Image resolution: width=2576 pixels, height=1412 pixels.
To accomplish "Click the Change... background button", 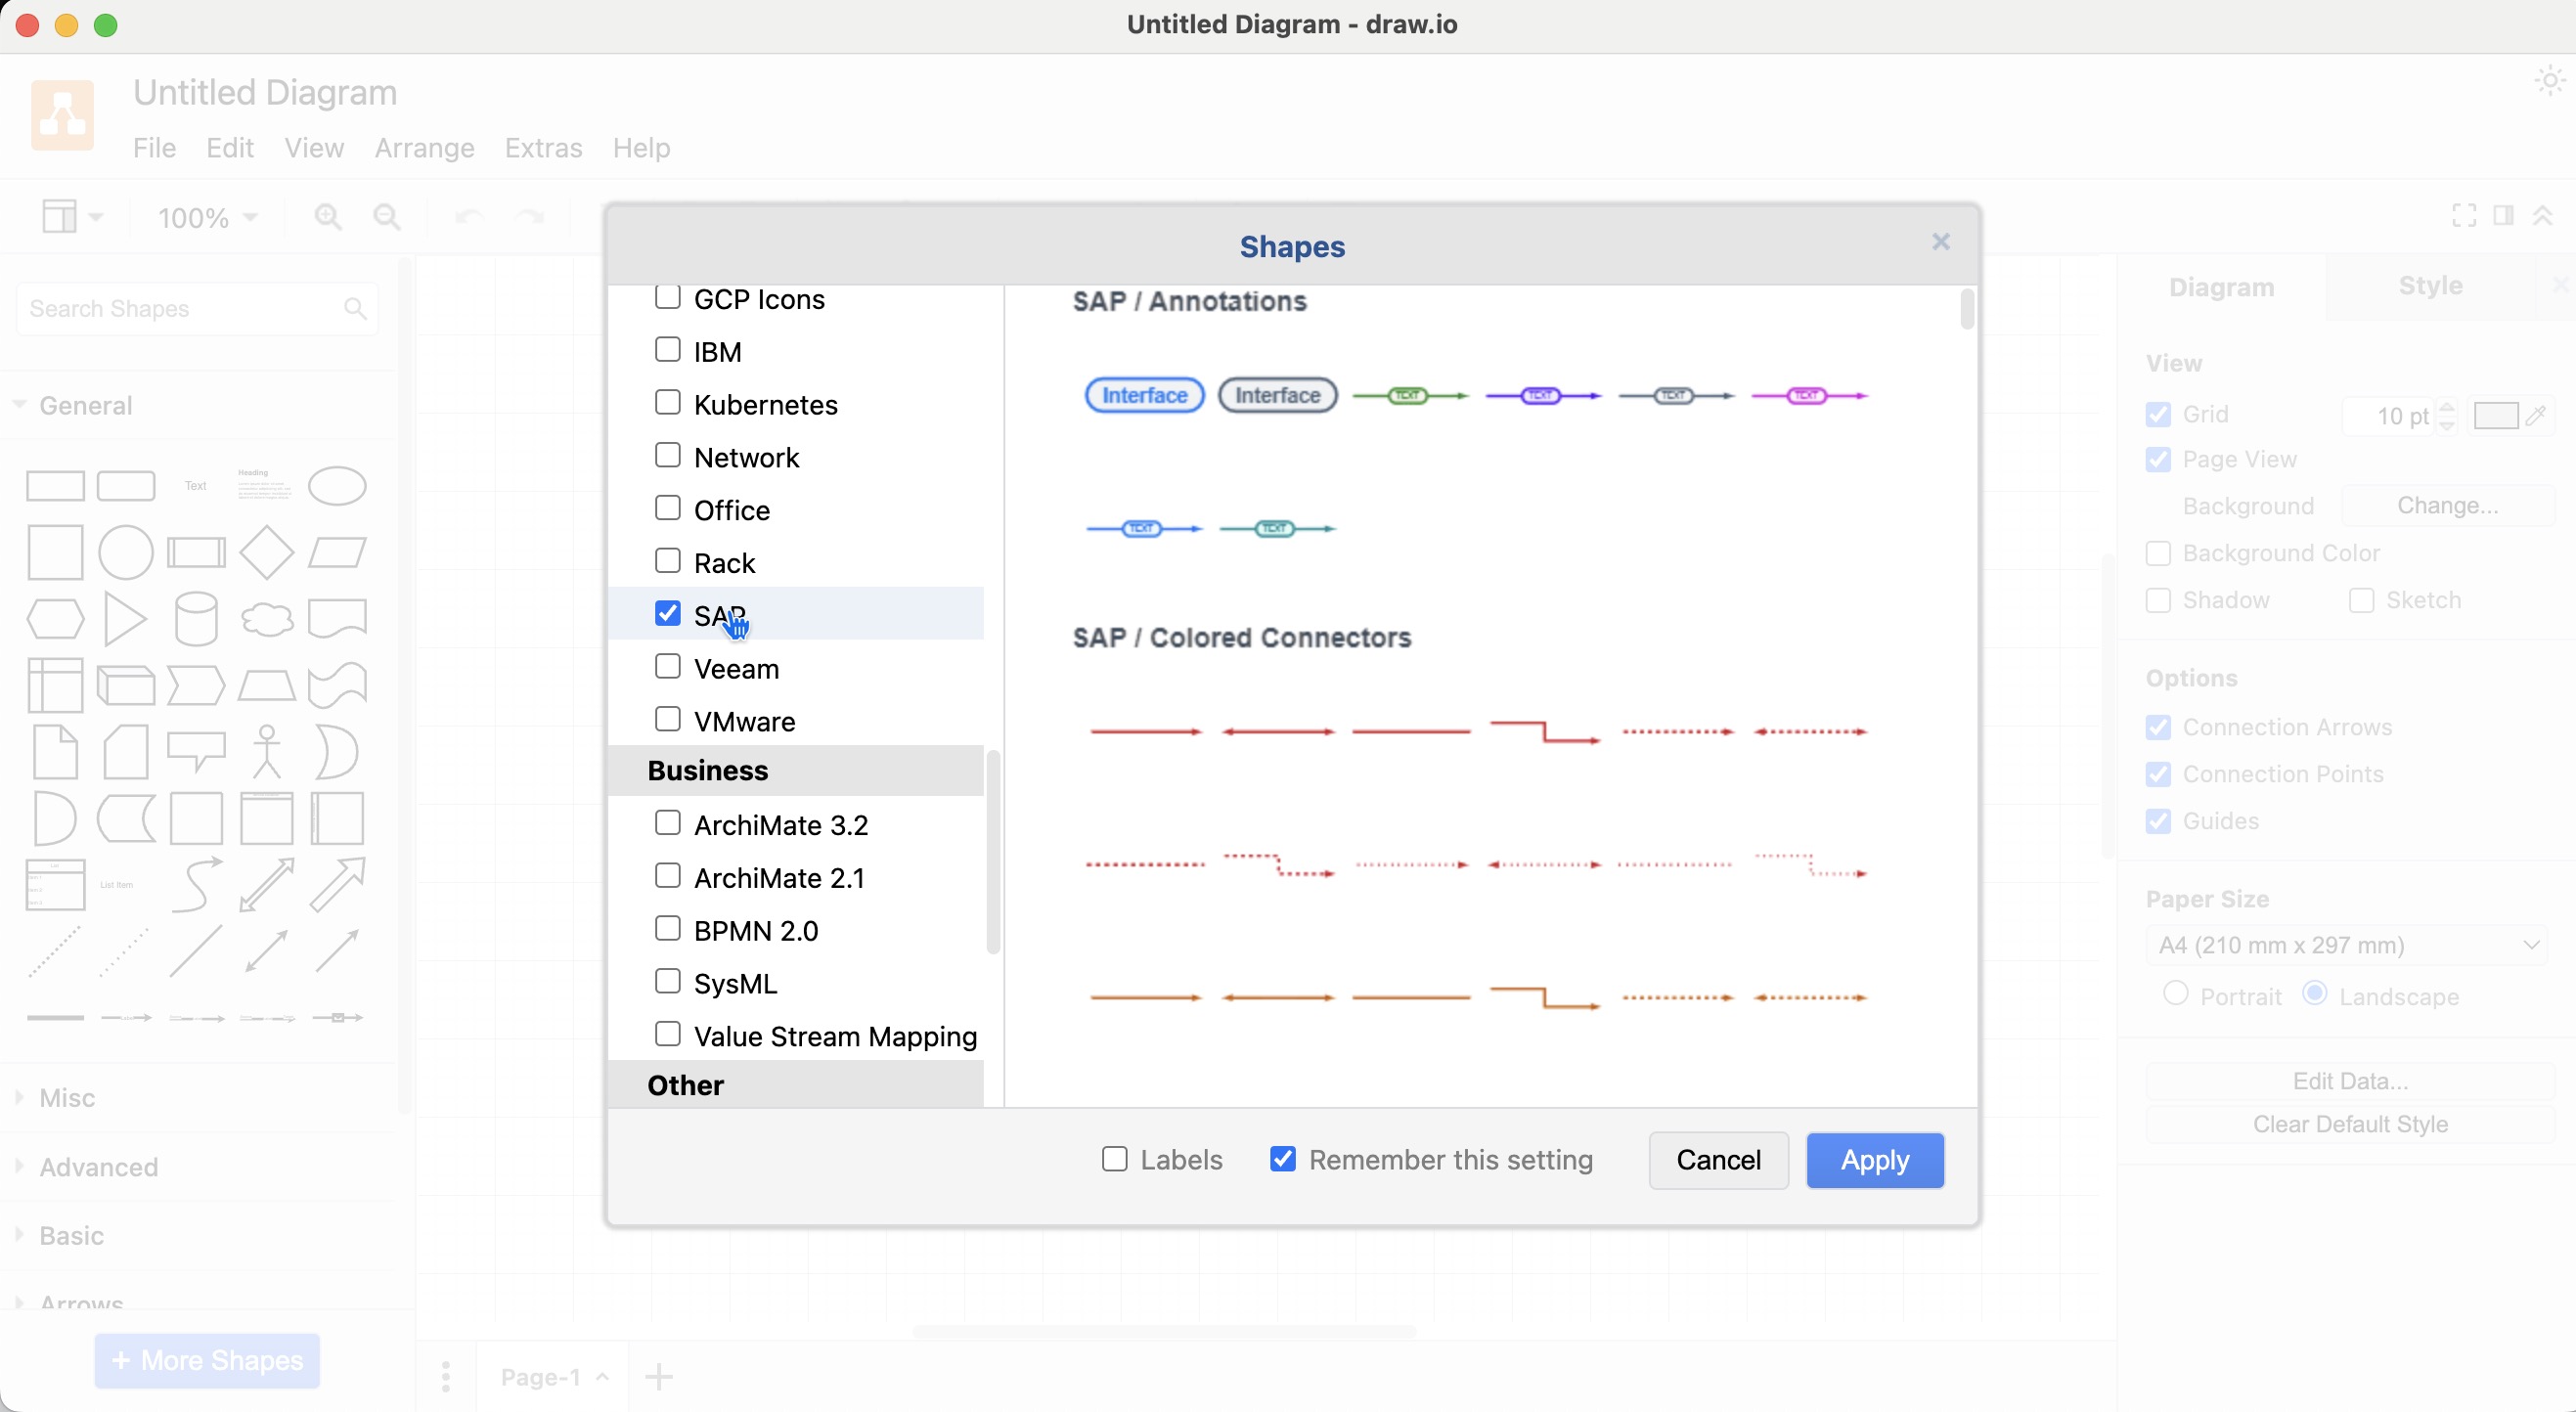I will click(2447, 505).
